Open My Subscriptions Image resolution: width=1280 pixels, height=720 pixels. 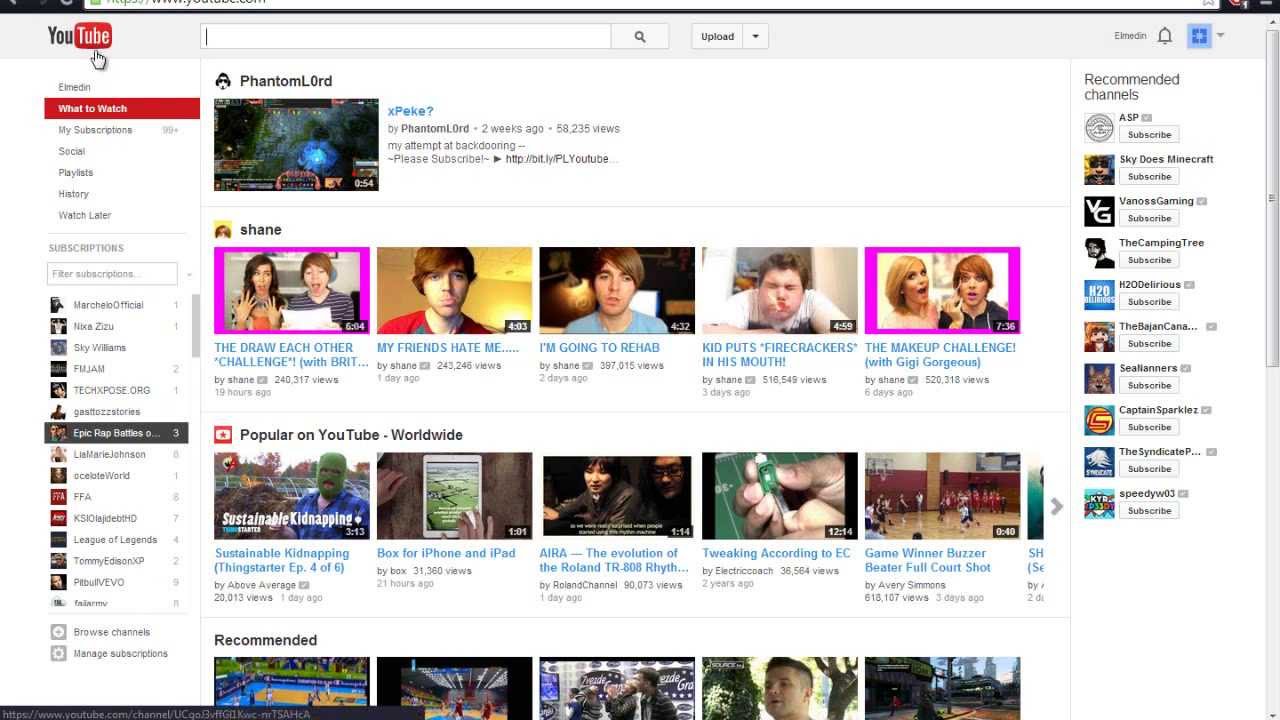[x=95, y=130]
